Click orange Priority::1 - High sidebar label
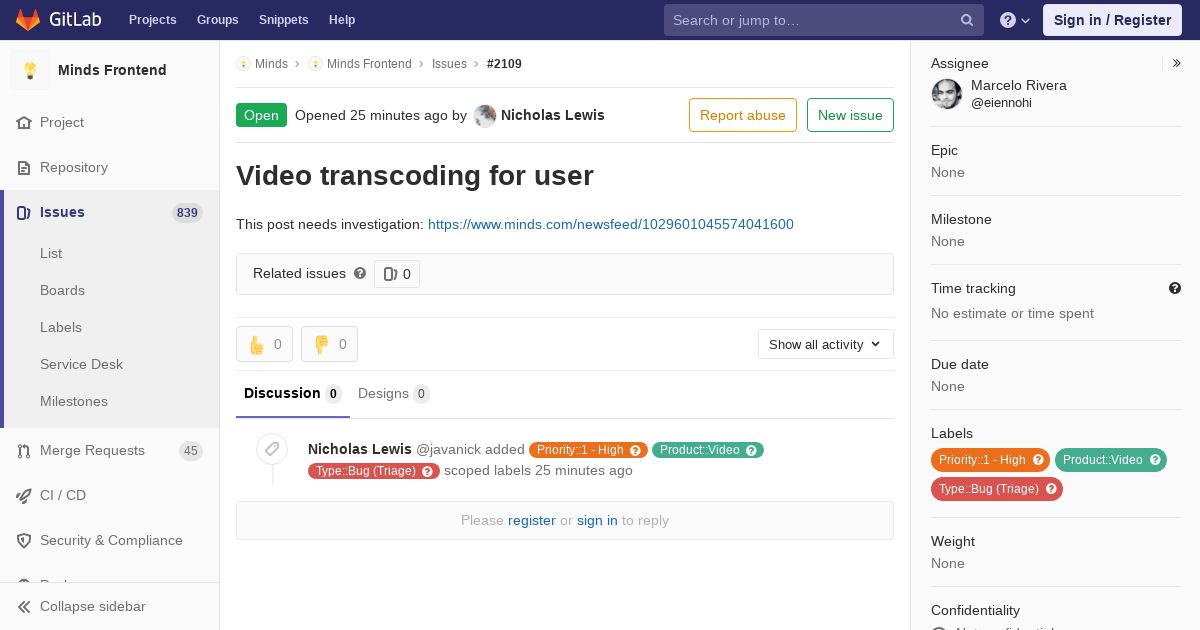This screenshot has height=630, width=1200. (990, 460)
